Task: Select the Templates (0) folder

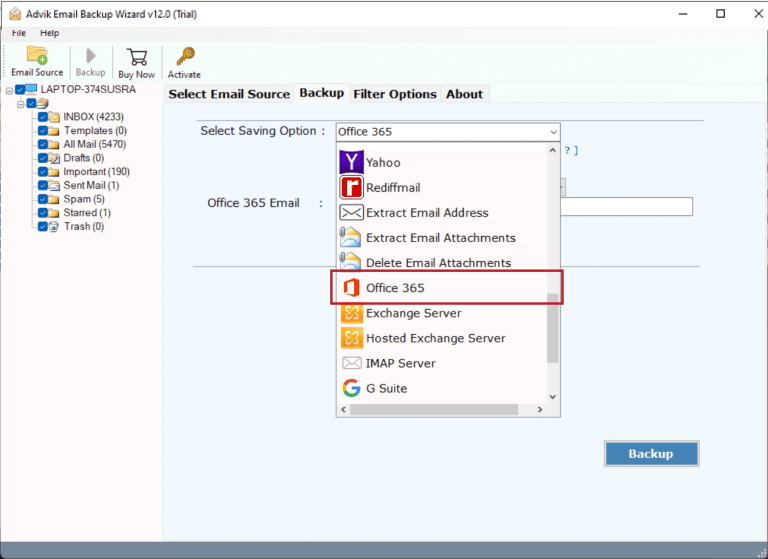Action: 95,130
